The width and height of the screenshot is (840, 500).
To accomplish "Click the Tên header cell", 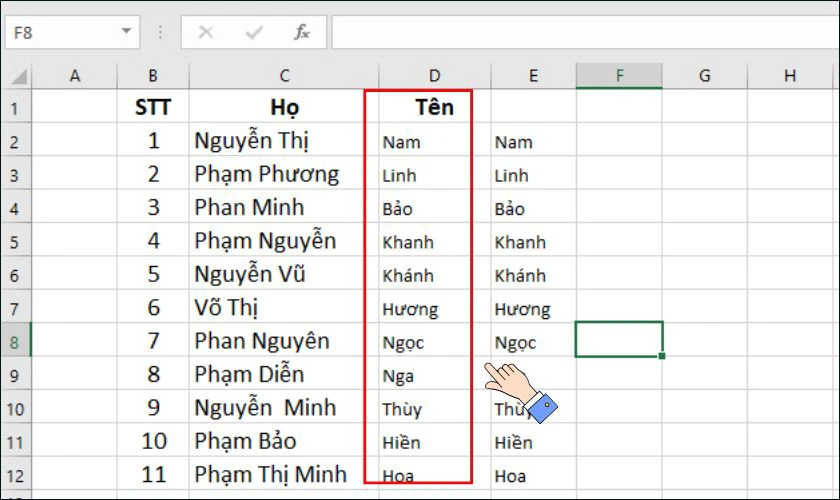I will (x=434, y=107).
